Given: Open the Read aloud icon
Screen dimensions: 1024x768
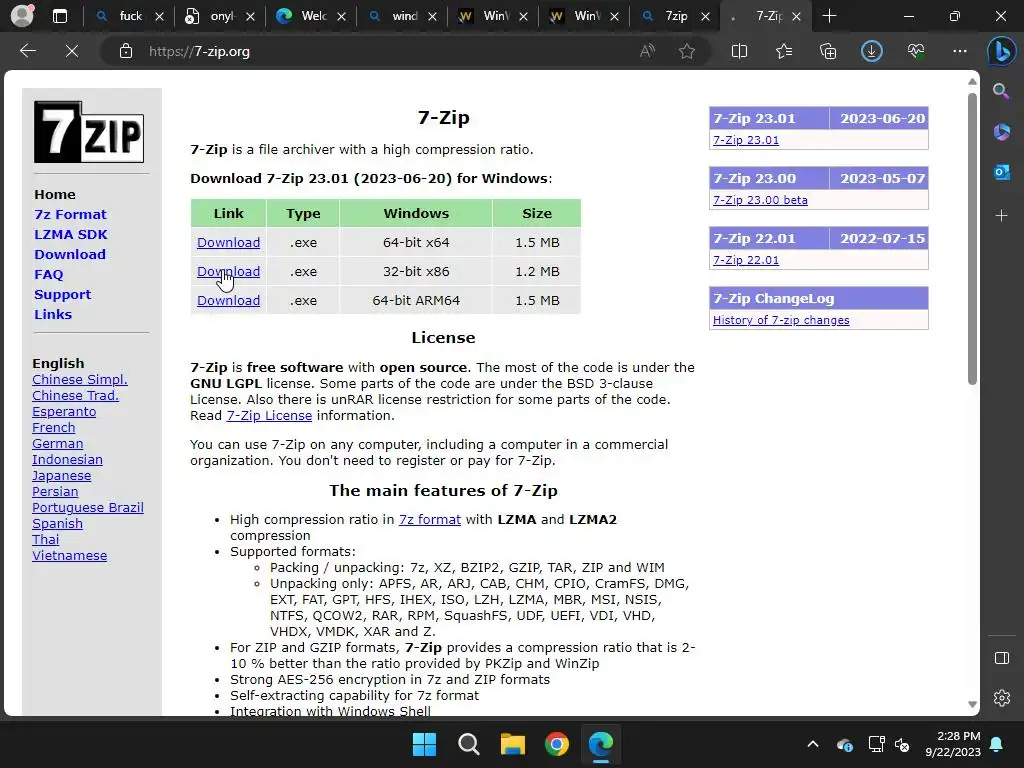Looking at the screenshot, I should coord(647,51).
